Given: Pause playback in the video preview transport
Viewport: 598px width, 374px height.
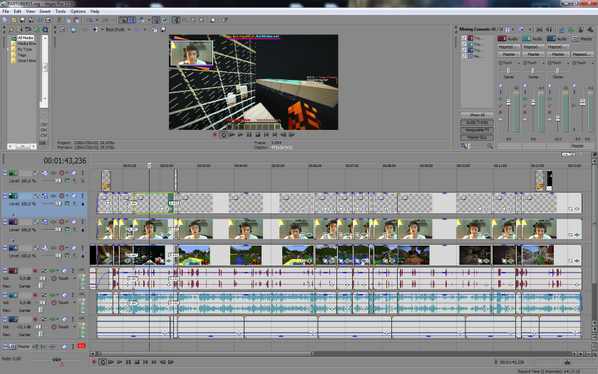Looking at the screenshot, I should 249,135.
